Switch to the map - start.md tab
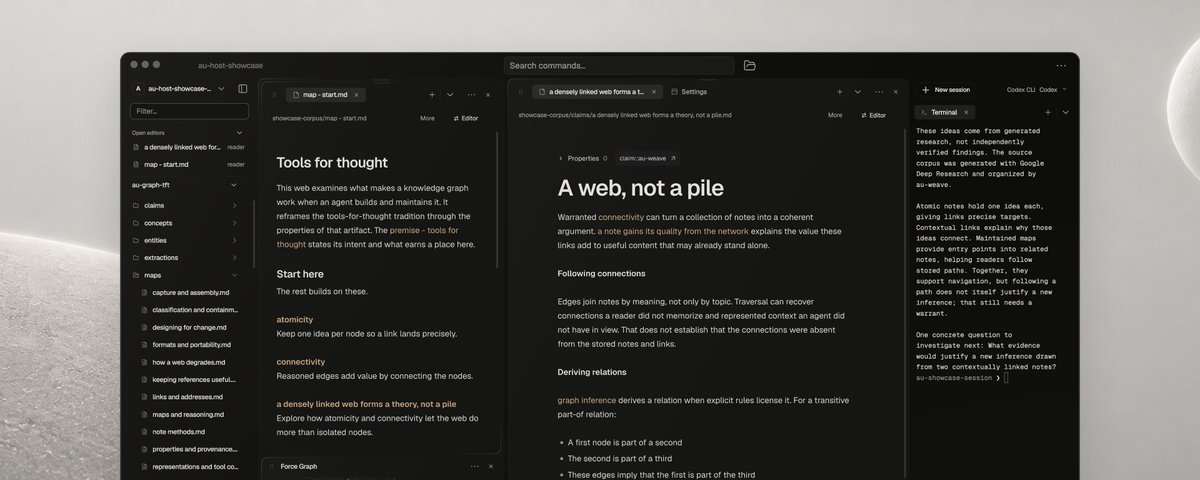The height and width of the screenshot is (480, 1200). pos(326,94)
